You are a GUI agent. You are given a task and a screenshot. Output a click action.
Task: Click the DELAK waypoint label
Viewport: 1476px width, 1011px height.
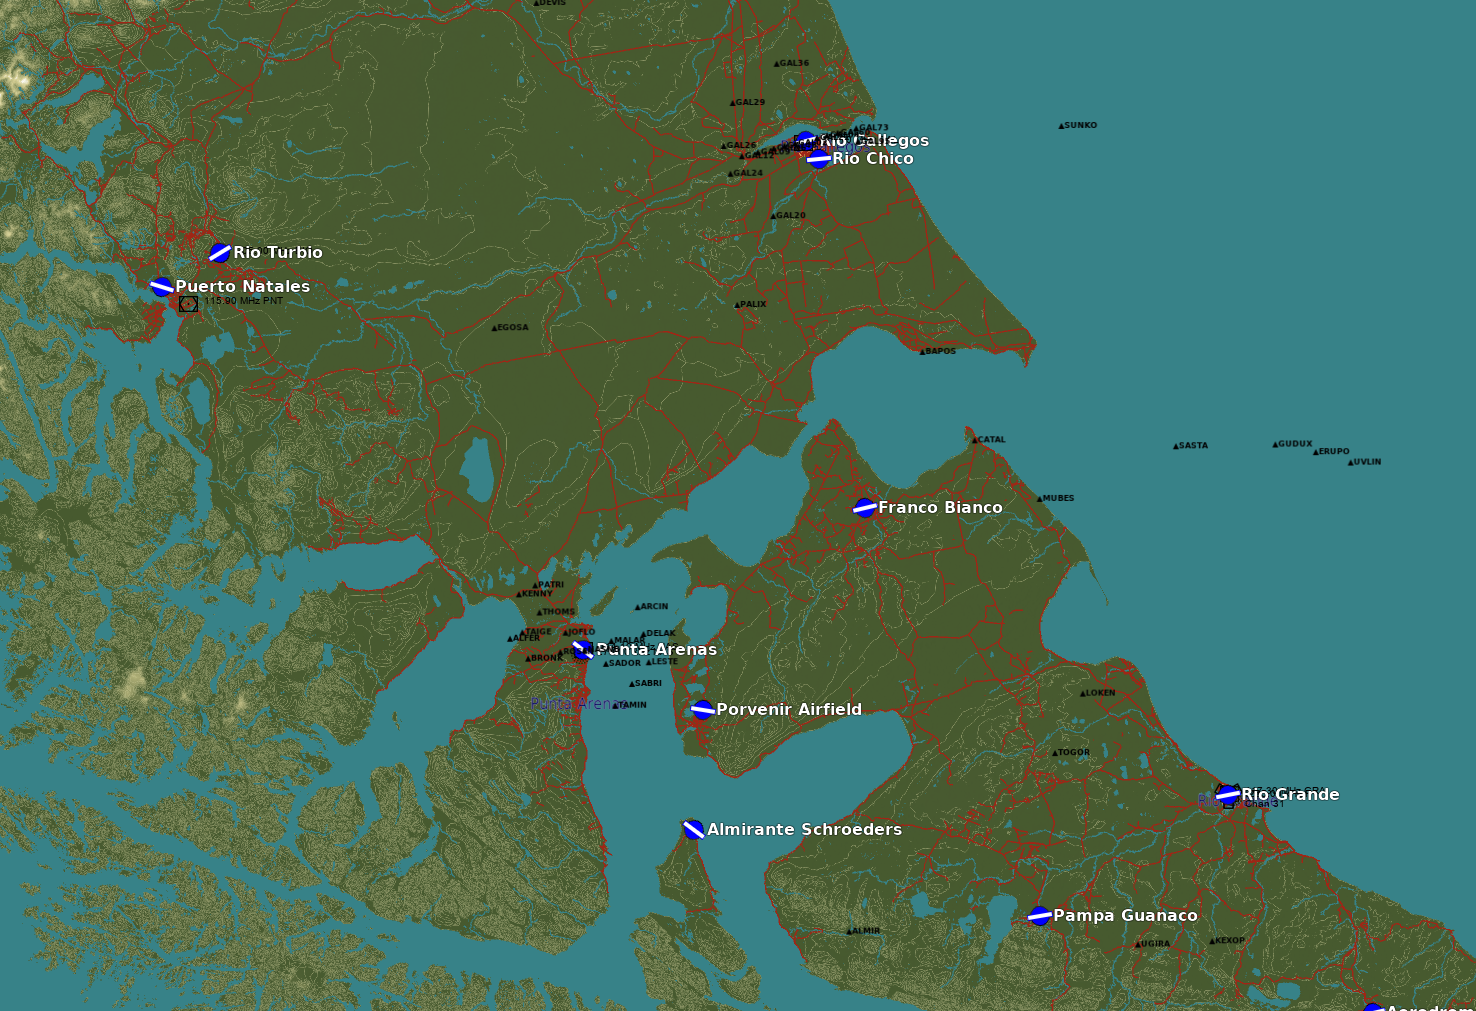(661, 633)
